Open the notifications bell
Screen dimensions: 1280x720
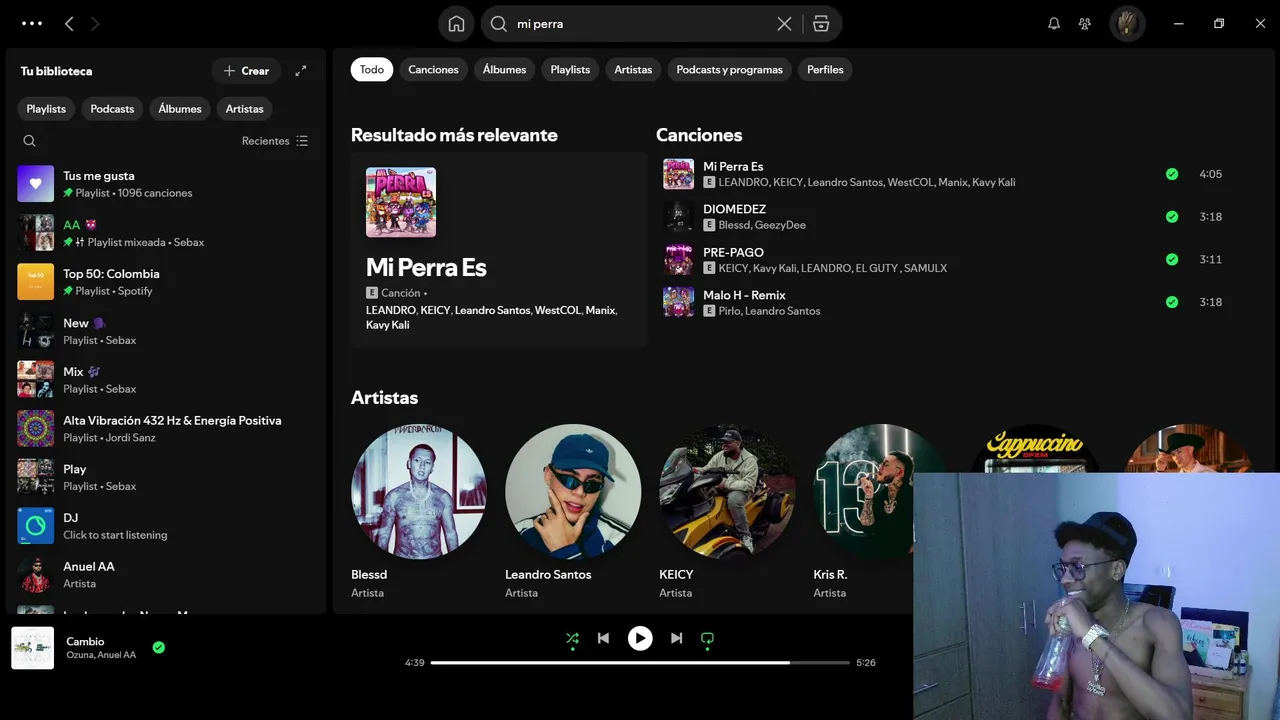(1054, 24)
